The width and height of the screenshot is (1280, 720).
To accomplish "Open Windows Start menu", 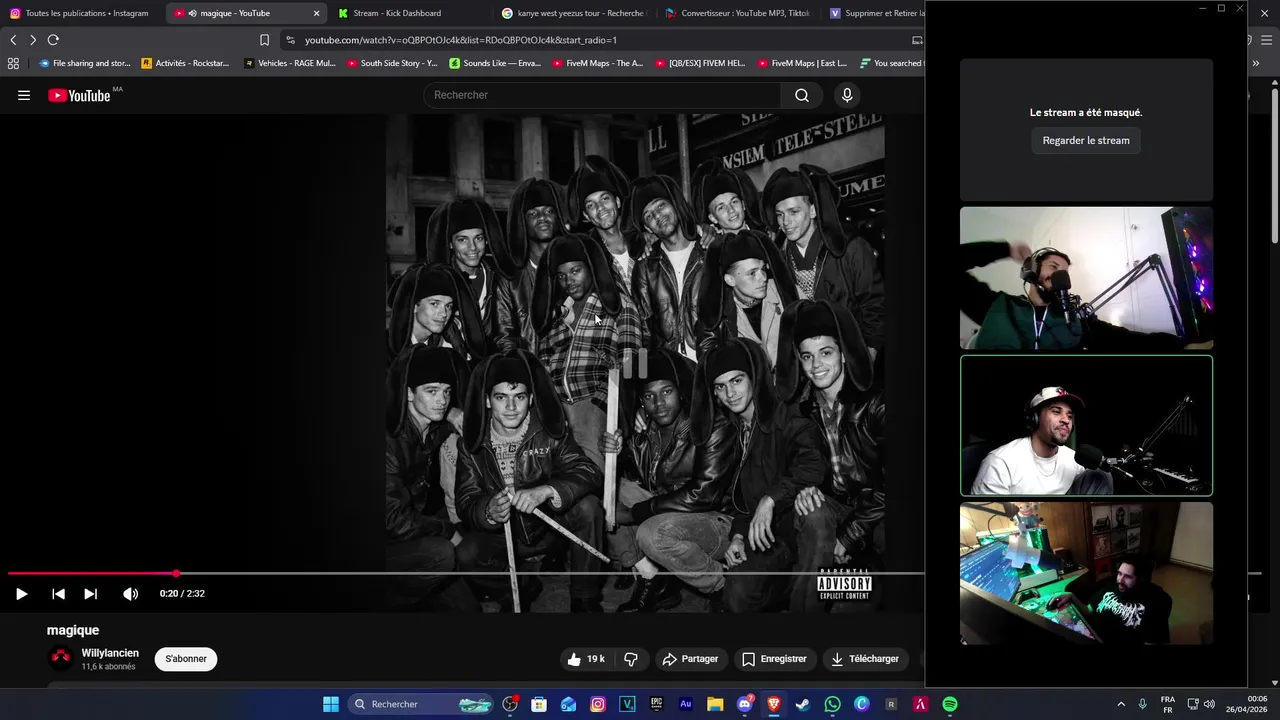I will (330, 704).
